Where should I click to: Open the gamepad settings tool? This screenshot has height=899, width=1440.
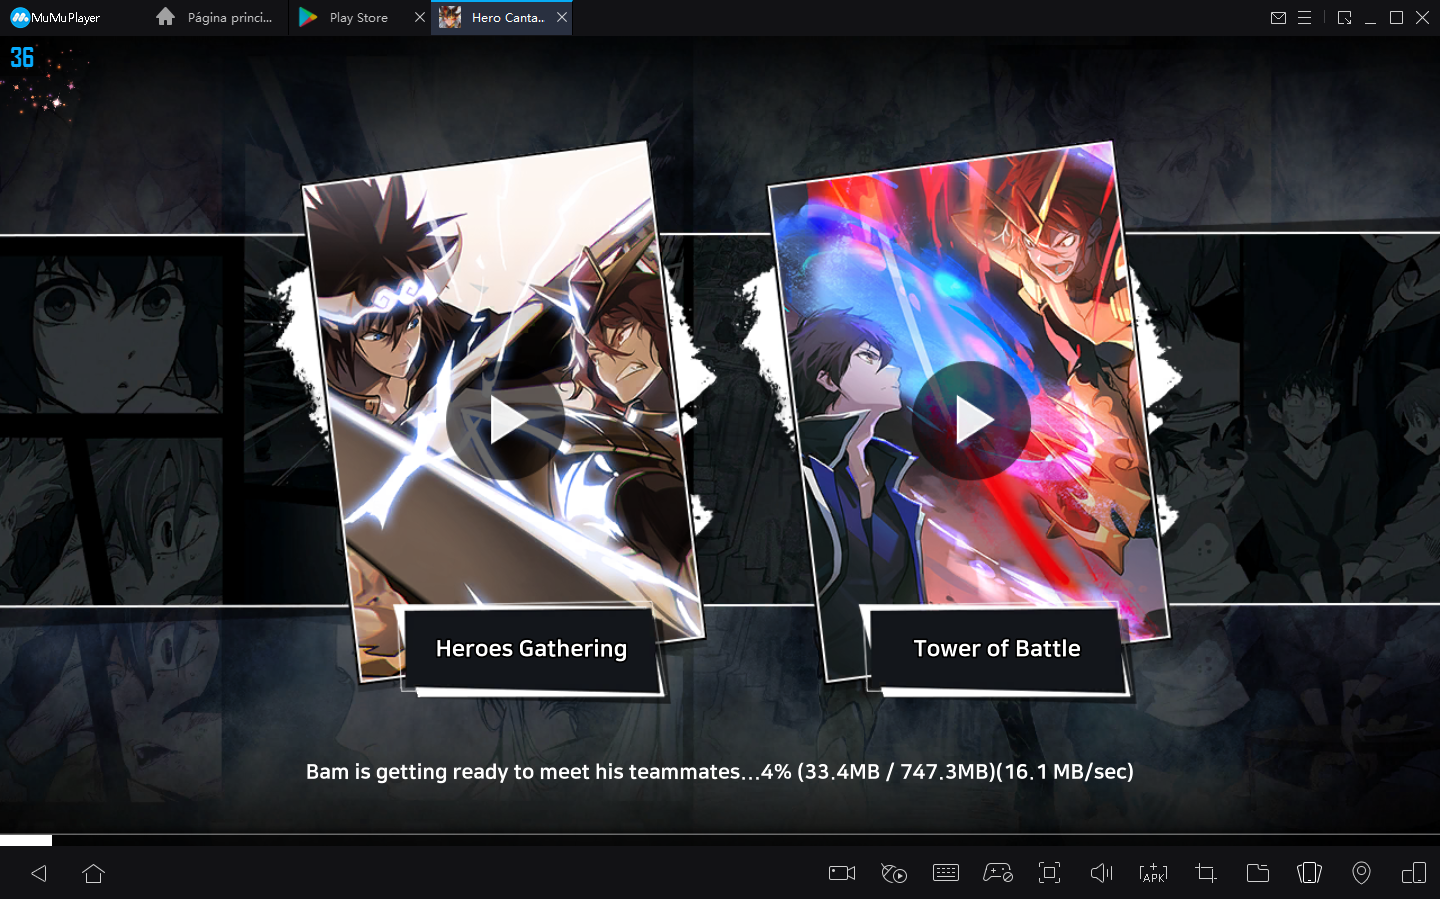coord(998,873)
